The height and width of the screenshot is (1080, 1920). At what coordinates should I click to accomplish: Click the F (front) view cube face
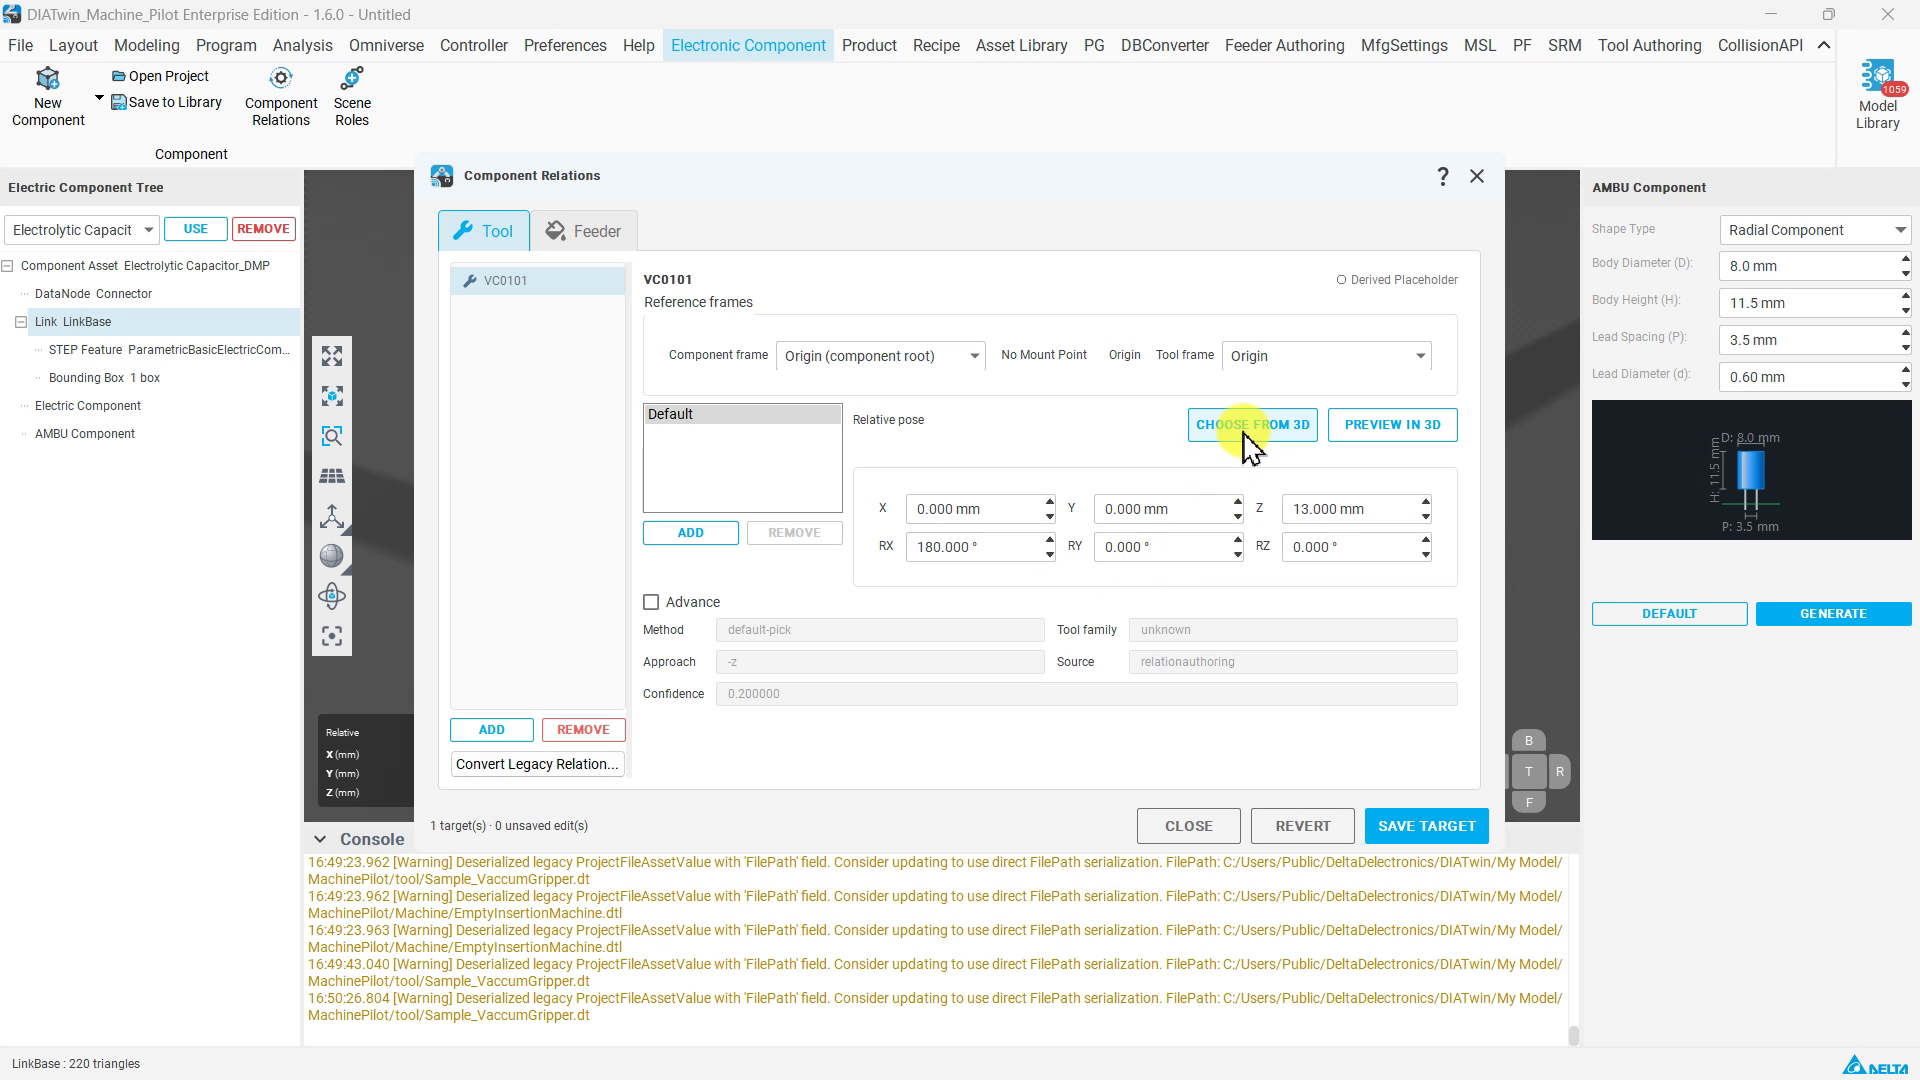point(1528,802)
